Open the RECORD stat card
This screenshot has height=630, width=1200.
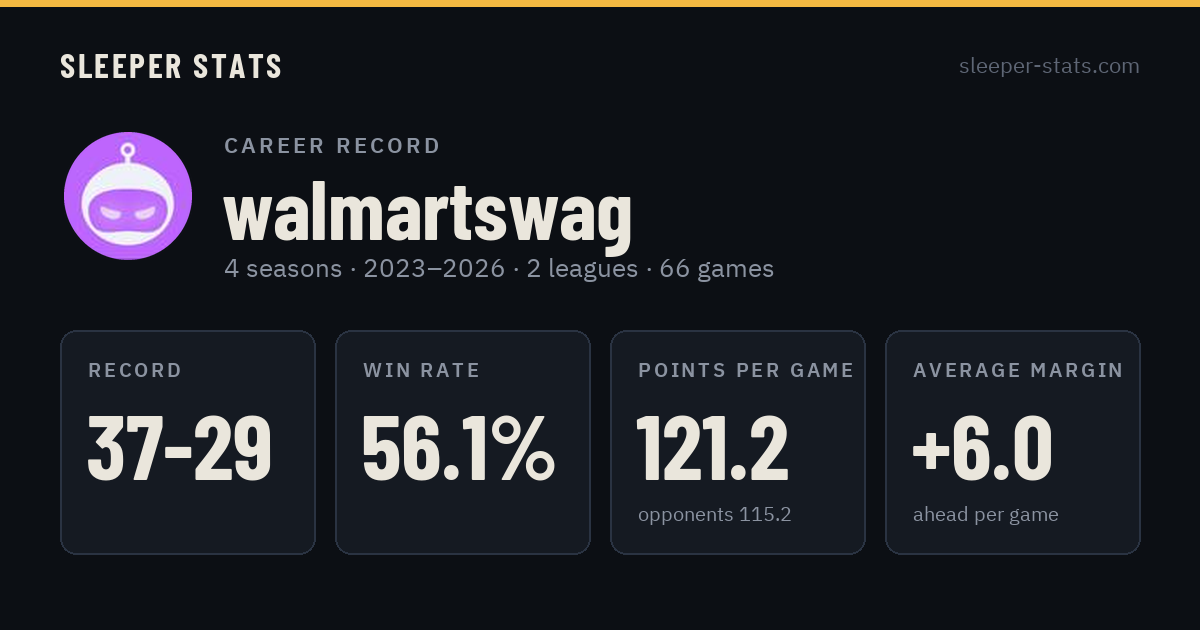188,442
